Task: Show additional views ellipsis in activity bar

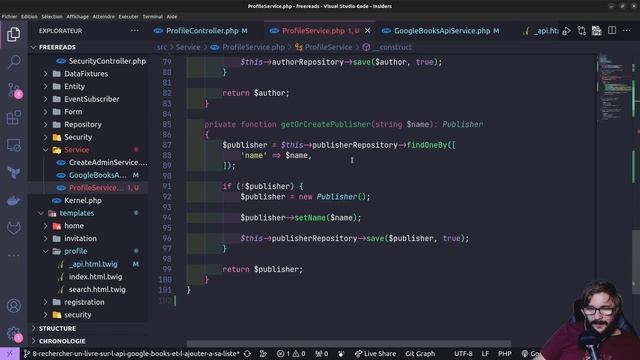Action: pyautogui.click(x=13, y=255)
